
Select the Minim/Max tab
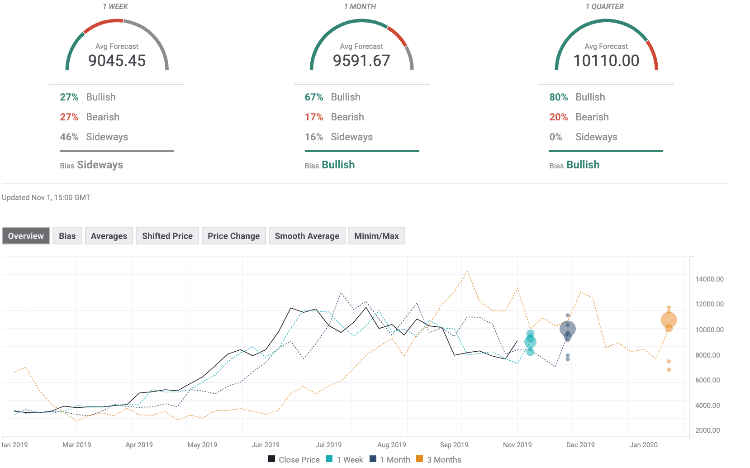pos(377,236)
